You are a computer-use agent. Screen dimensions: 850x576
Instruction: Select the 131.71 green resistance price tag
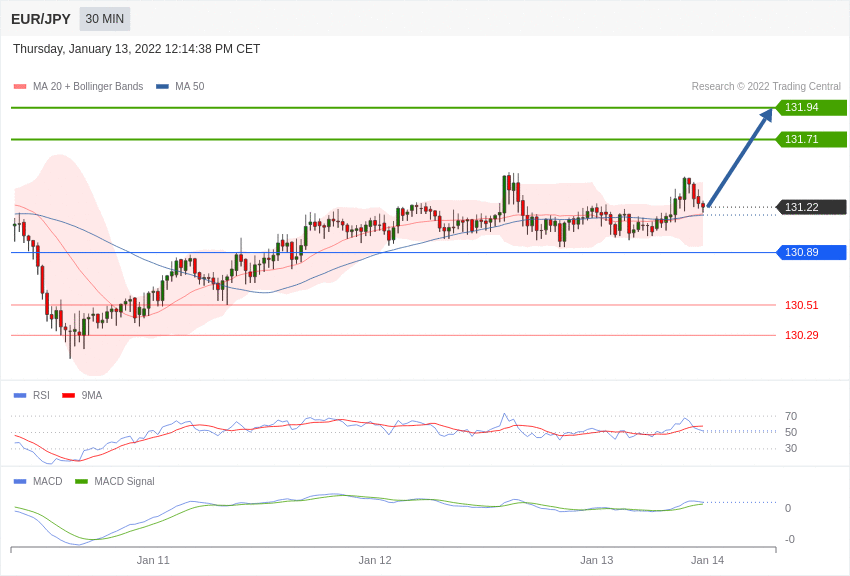point(811,139)
